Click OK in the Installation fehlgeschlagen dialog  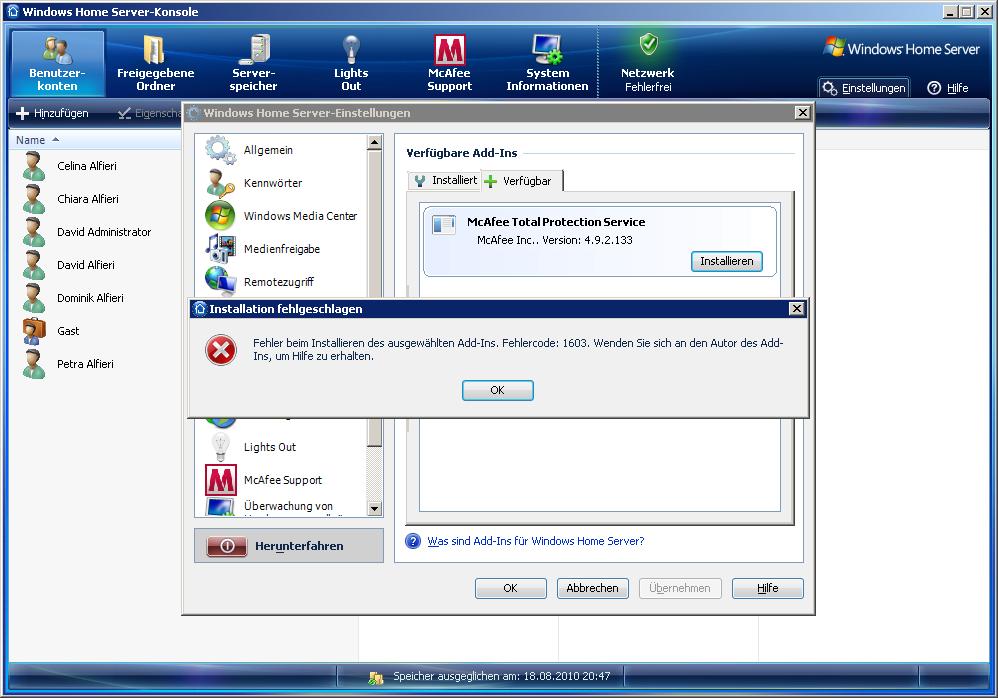(498, 390)
